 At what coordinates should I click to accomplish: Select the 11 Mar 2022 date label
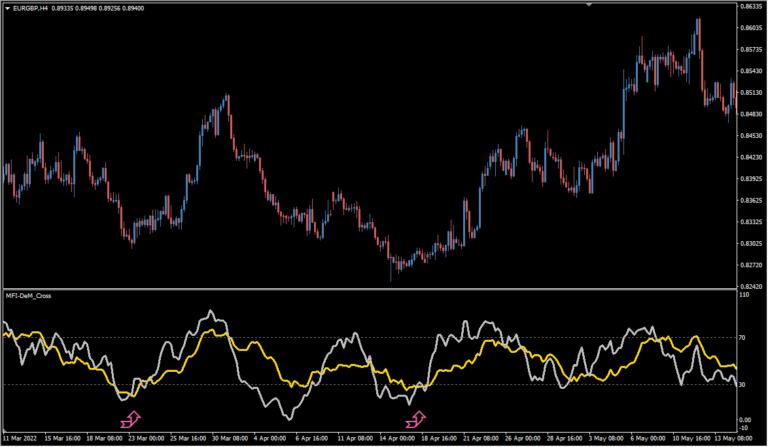[22, 439]
